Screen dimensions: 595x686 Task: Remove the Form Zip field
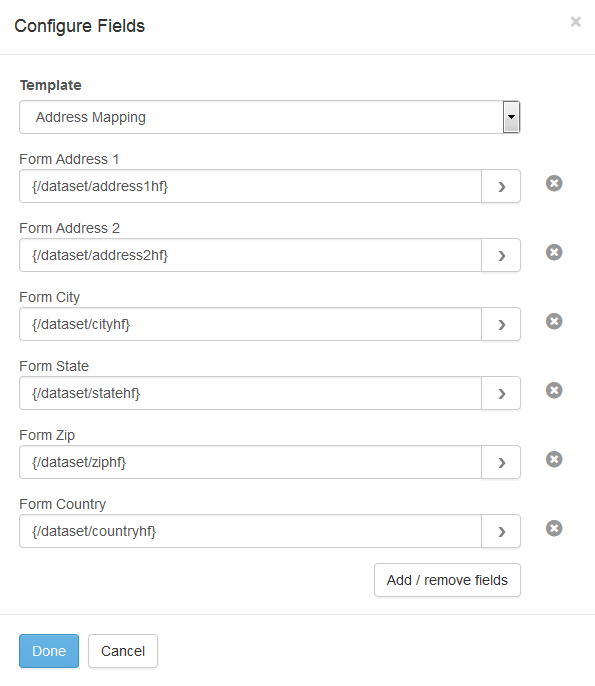pyautogui.click(x=554, y=459)
